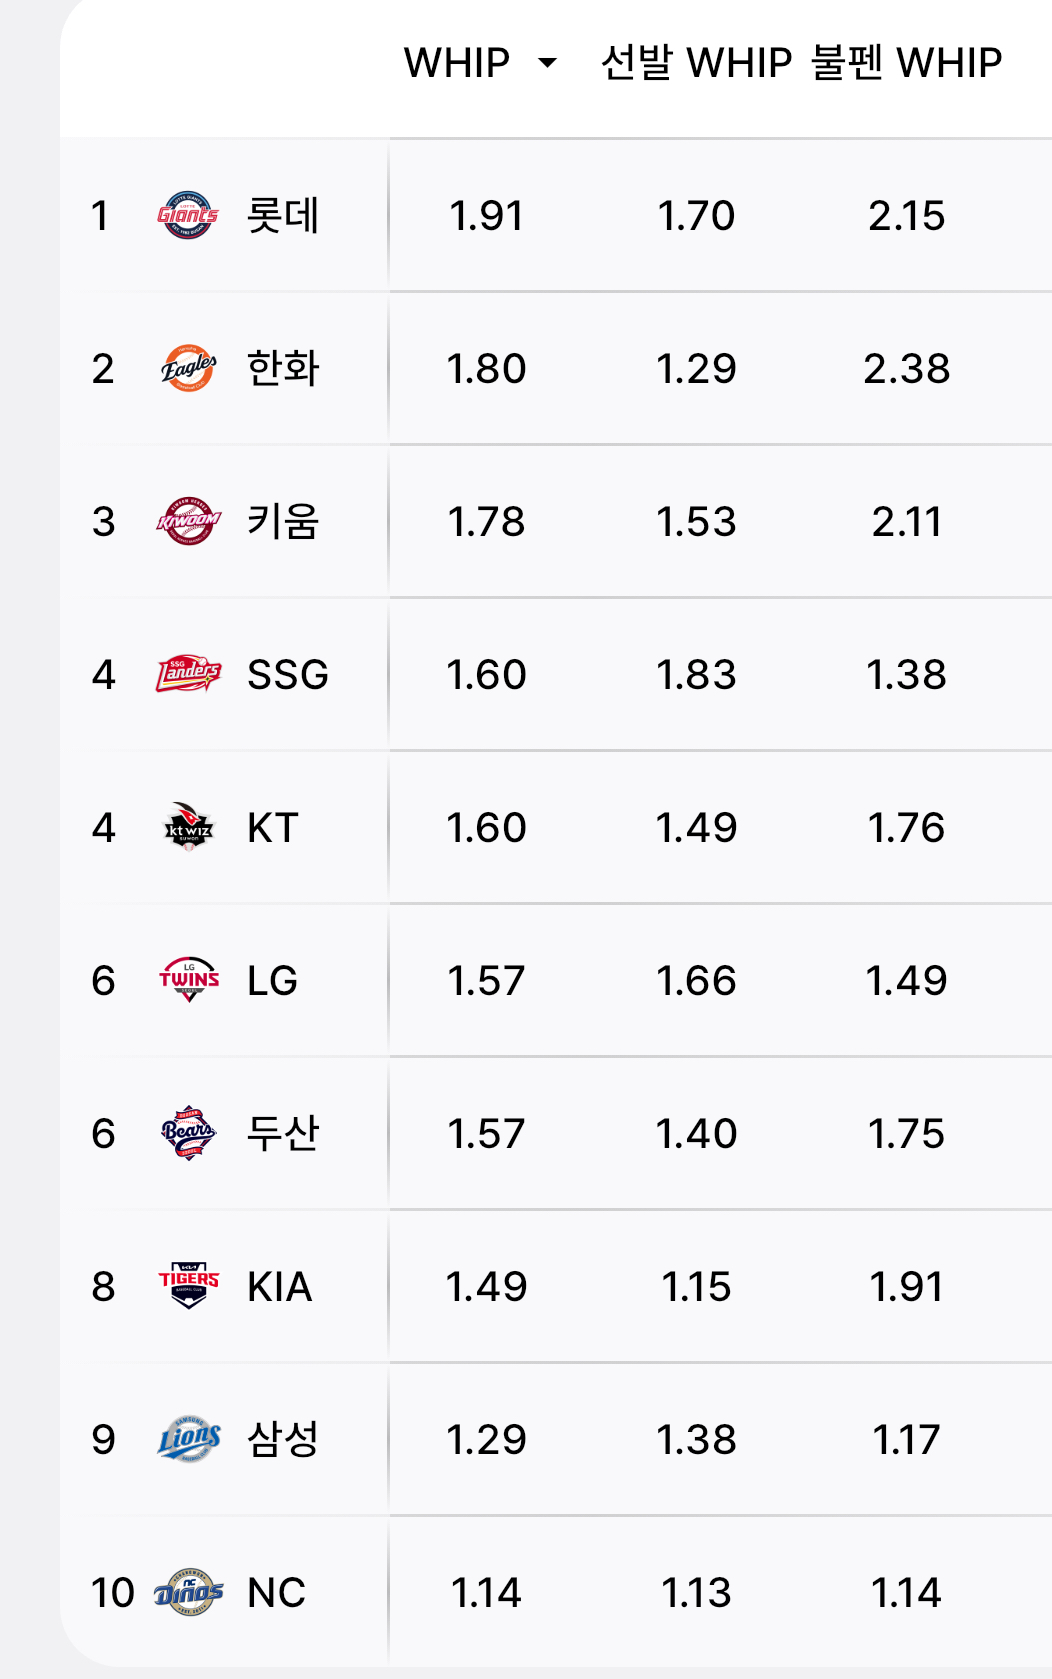Screen dimensions: 1052x1679
Task: Click the Hanwha Eagles team logo
Action: coord(188,368)
